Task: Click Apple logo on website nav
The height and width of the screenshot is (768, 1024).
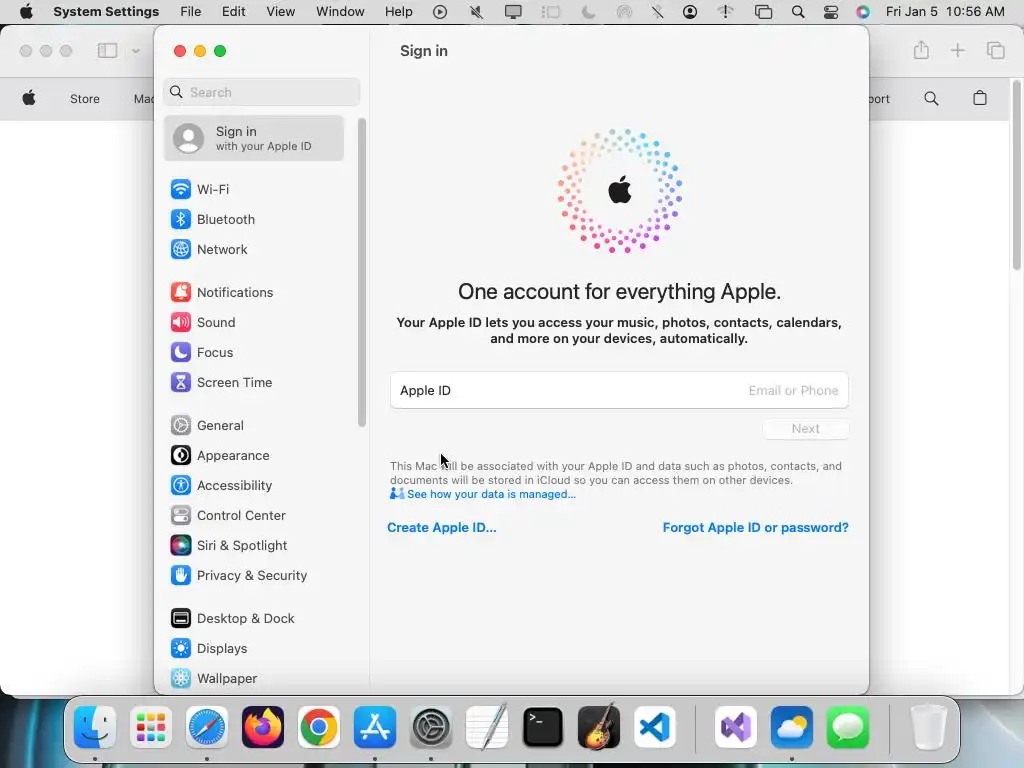Action: point(29,99)
